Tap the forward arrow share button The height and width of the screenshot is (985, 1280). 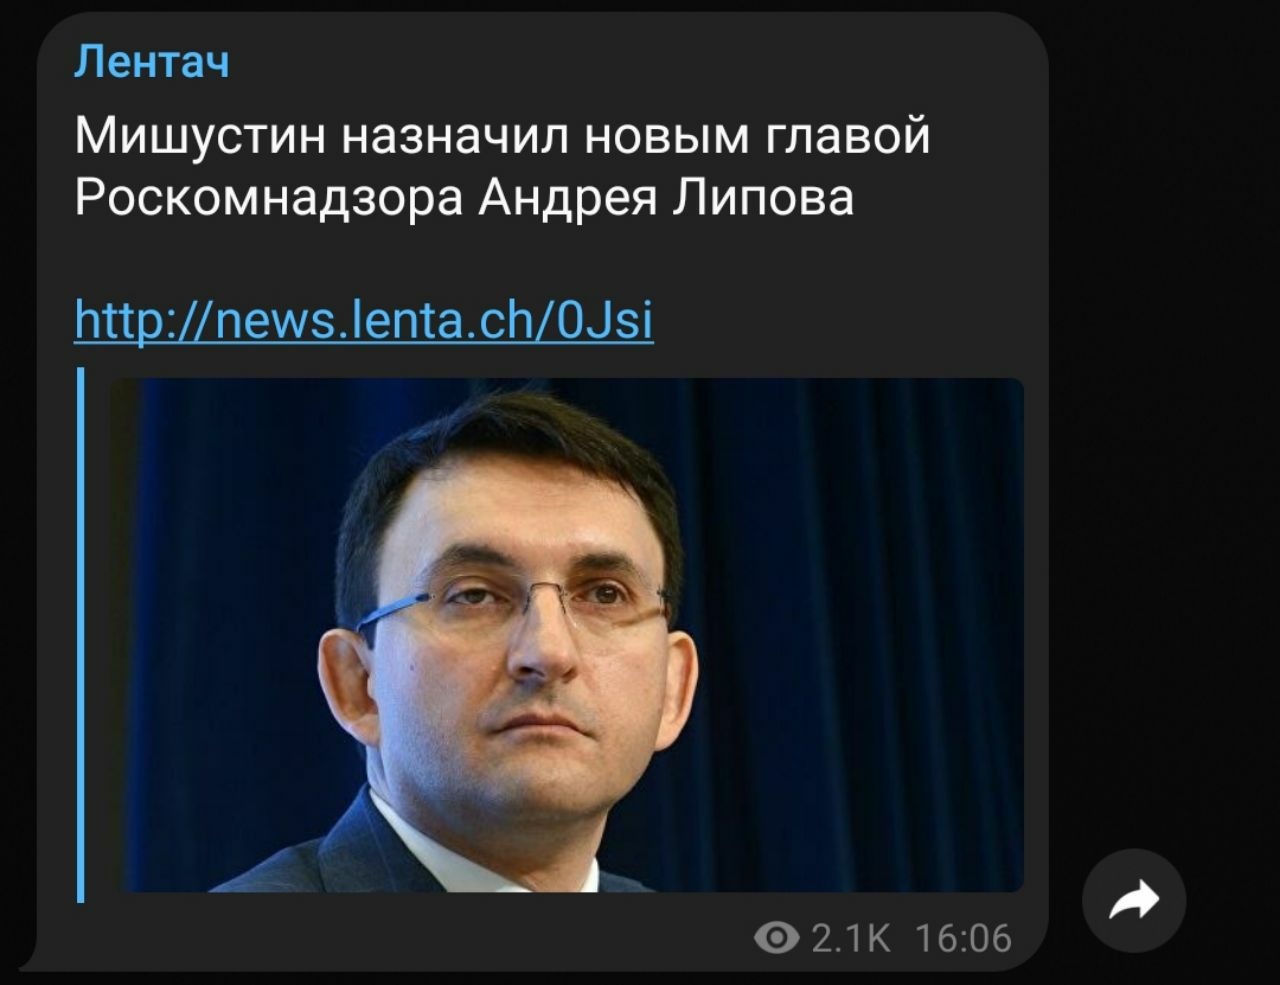click(x=1134, y=901)
